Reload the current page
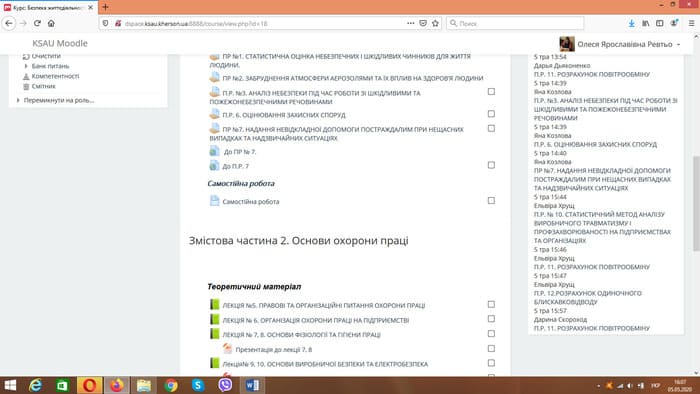Viewport: 700px width, 394px height. pyautogui.click(x=37, y=23)
